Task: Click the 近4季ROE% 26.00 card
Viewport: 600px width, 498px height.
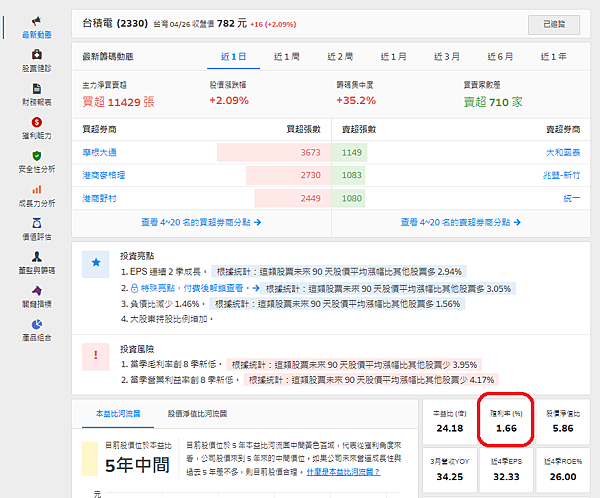Action: pyautogui.click(x=563, y=470)
